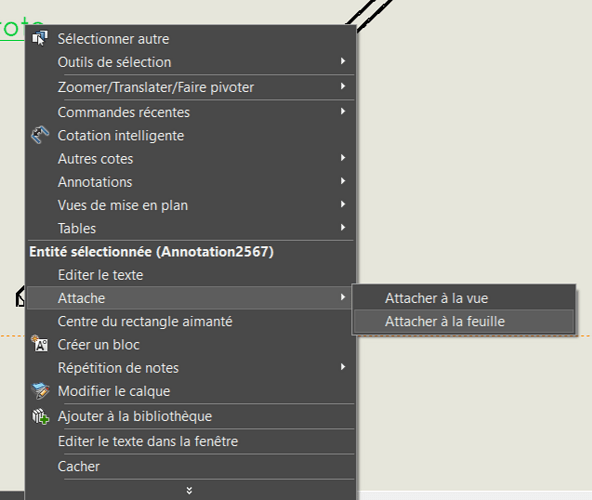Open the Répétition de notes submenu

pos(190,368)
